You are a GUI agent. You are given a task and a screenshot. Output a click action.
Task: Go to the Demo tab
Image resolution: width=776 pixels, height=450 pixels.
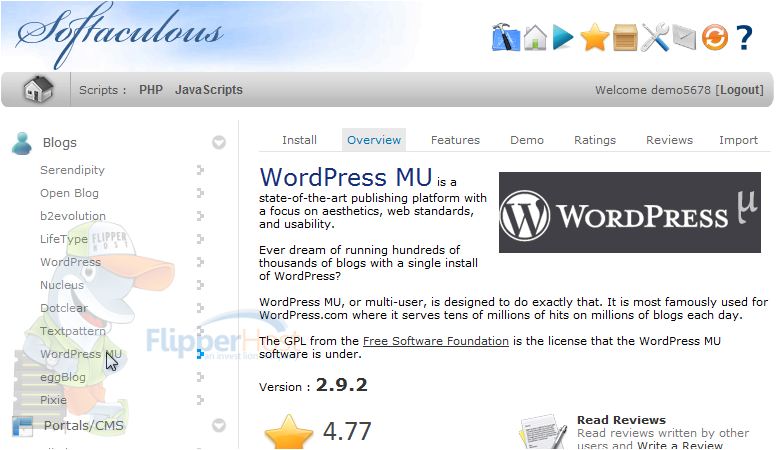pos(527,140)
